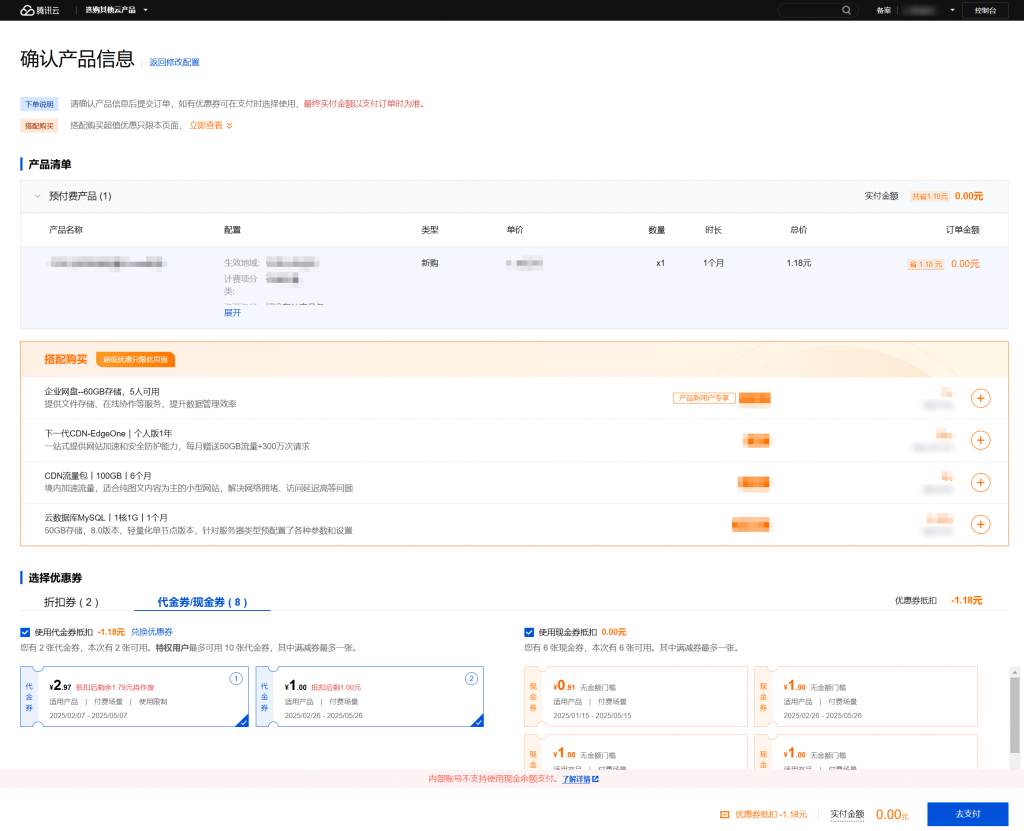Open 备案 in top navigation
This screenshot has width=1024, height=831.
click(884, 10)
